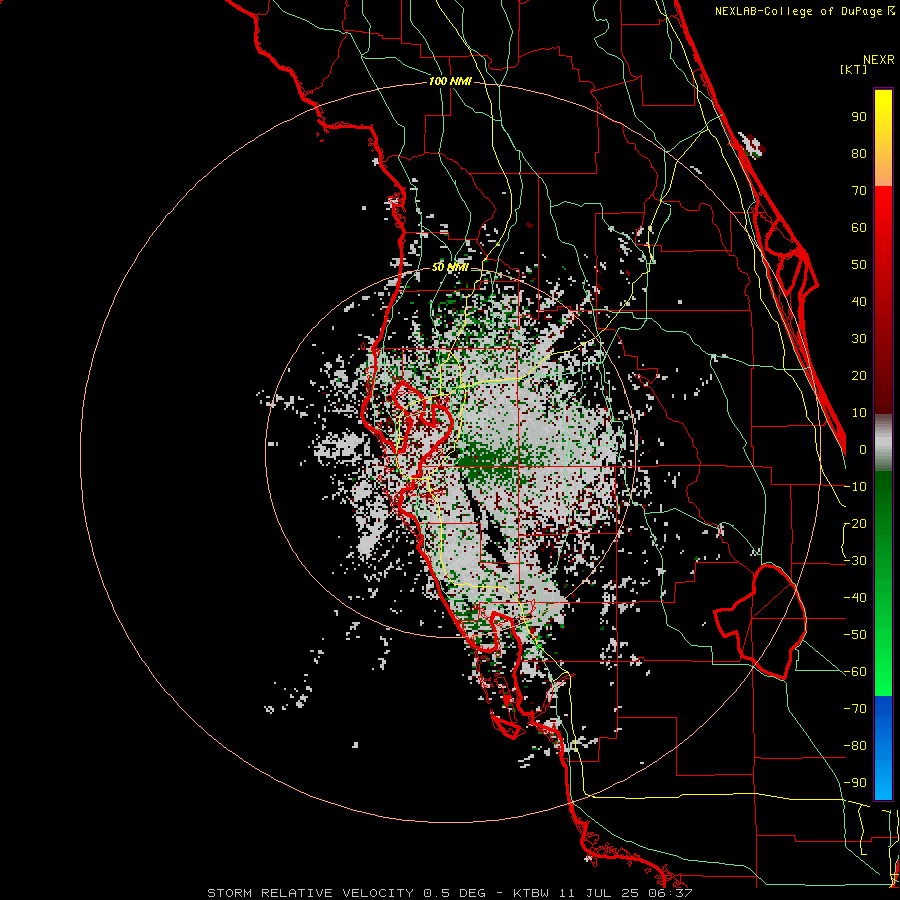This screenshot has height=900, width=900.
Task: Click the '50 NMI' range ring label
Action: click(x=450, y=267)
